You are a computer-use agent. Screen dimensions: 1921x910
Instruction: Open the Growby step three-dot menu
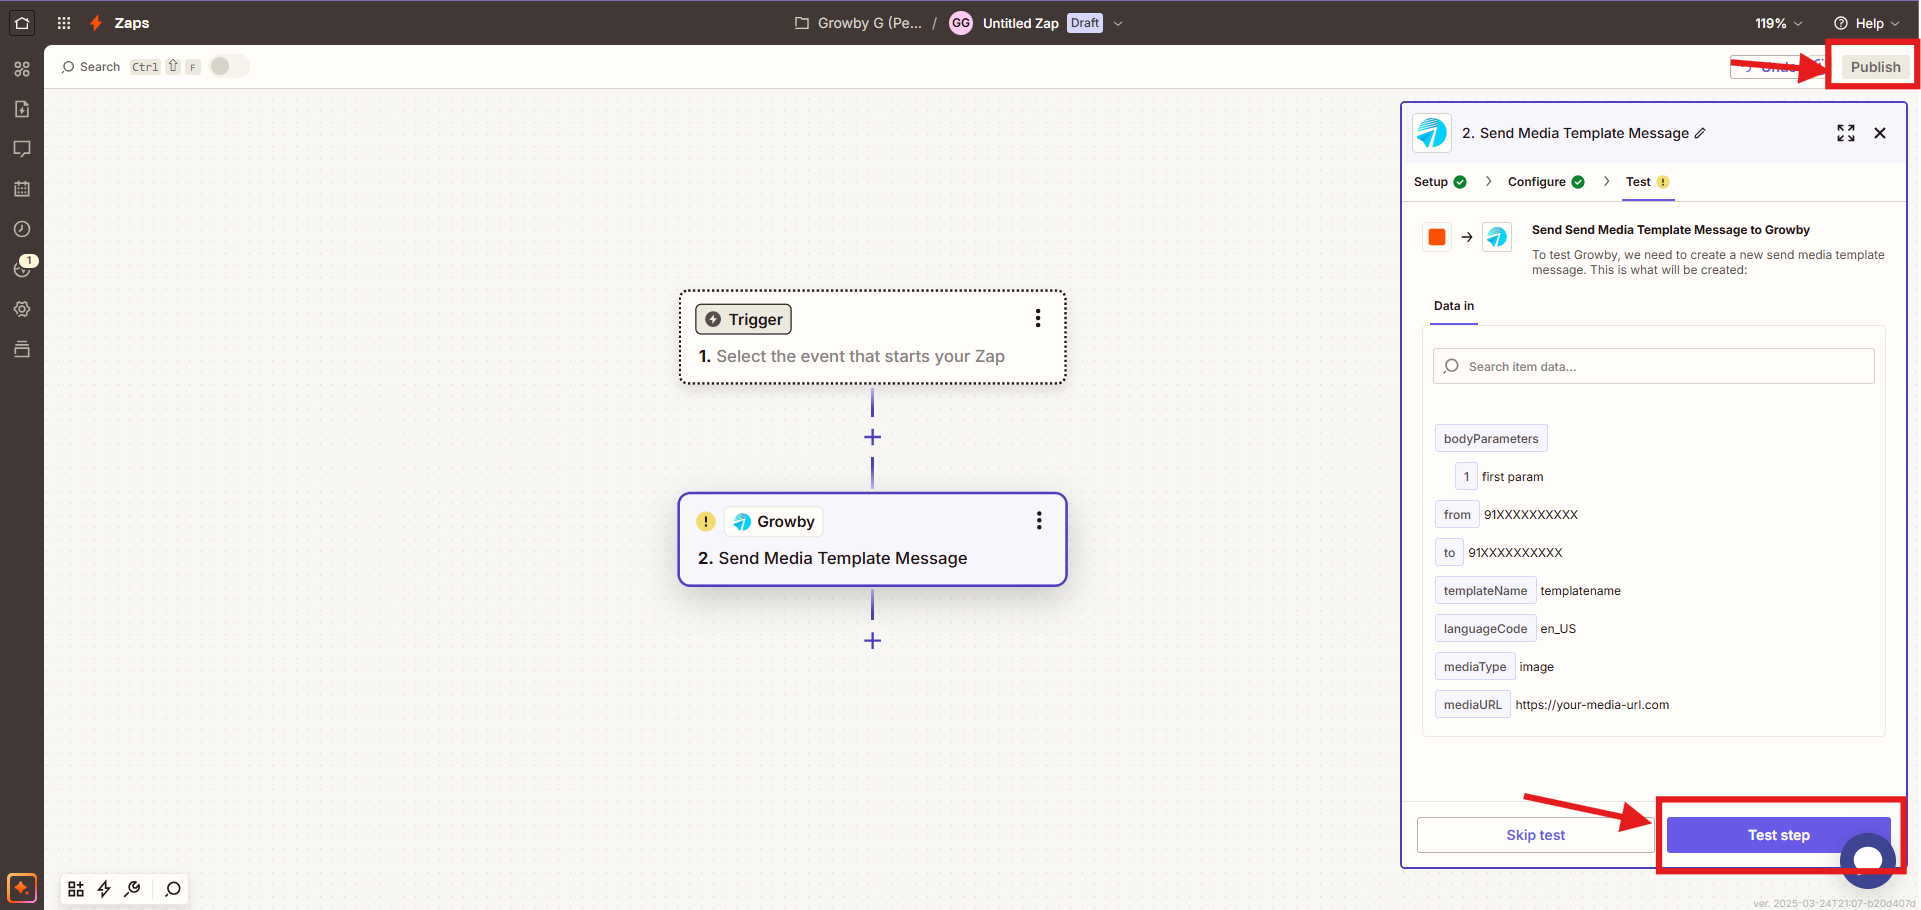click(x=1039, y=520)
